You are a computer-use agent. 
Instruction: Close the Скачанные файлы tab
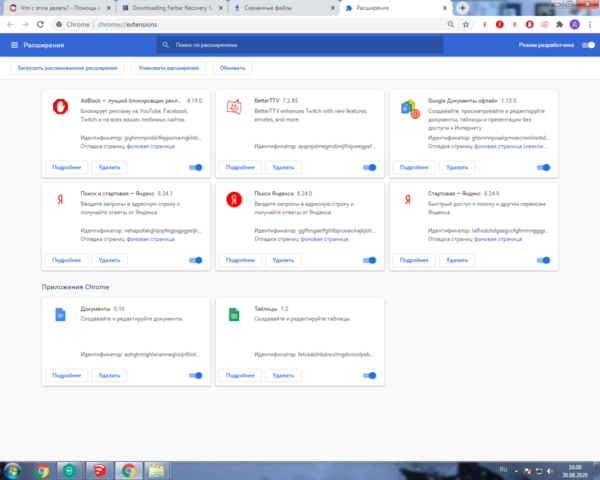point(333,8)
